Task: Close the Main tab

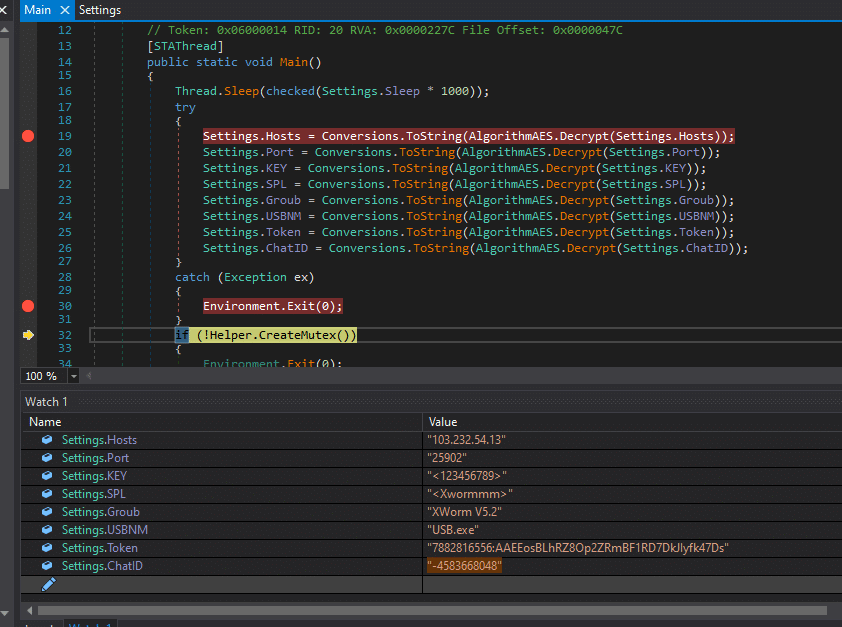Action: pyautogui.click(x=64, y=10)
